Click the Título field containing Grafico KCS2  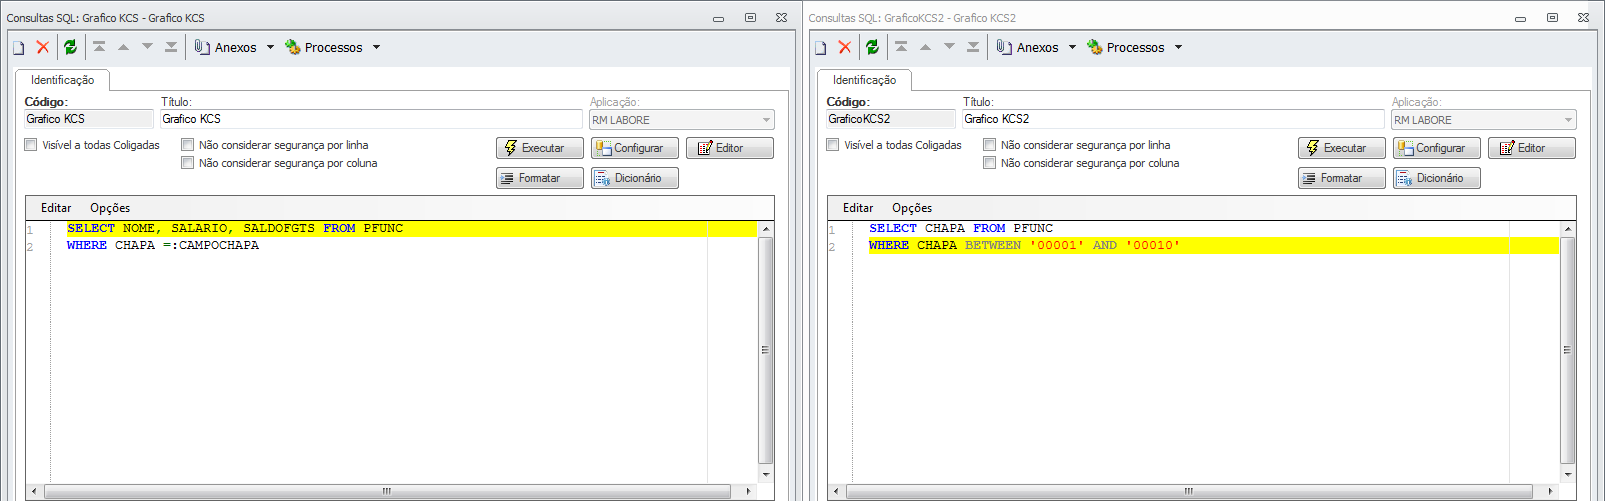(x=1172, y=119)
